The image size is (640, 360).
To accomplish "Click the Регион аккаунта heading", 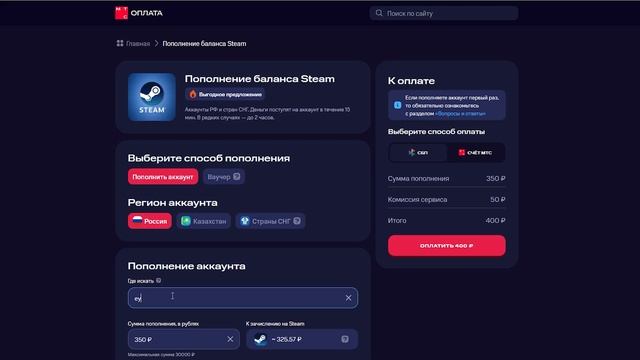I will click(x=173, y=203).
